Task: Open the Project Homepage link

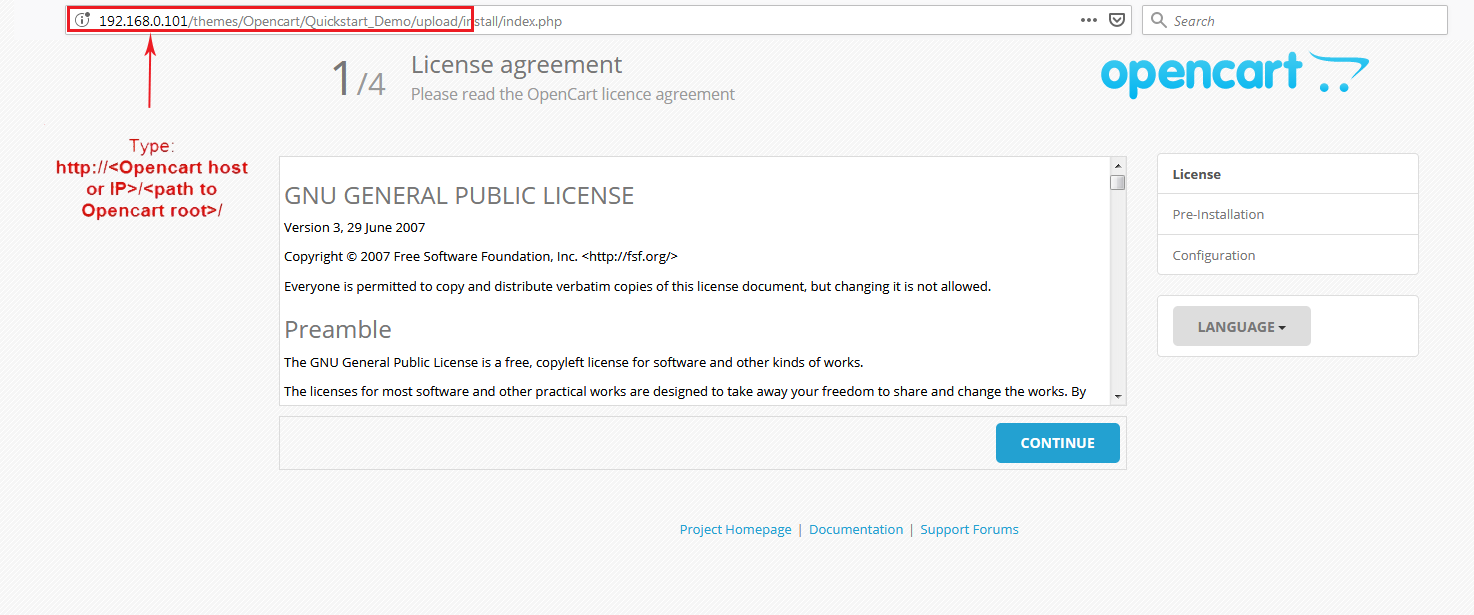Action: pos(735,530)
